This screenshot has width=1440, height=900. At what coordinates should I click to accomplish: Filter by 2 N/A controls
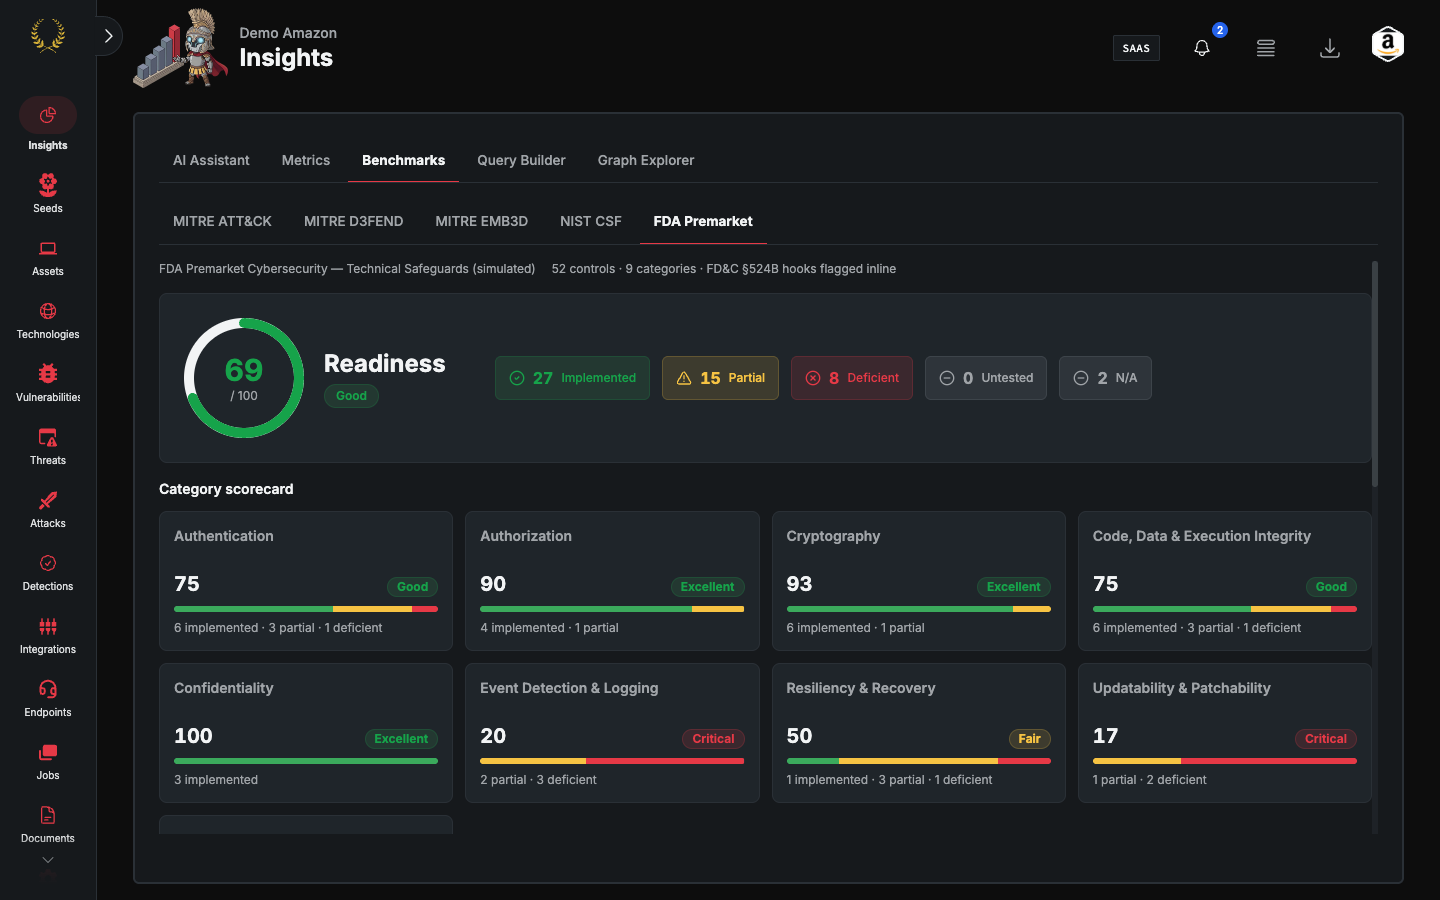pos(1105,378)
